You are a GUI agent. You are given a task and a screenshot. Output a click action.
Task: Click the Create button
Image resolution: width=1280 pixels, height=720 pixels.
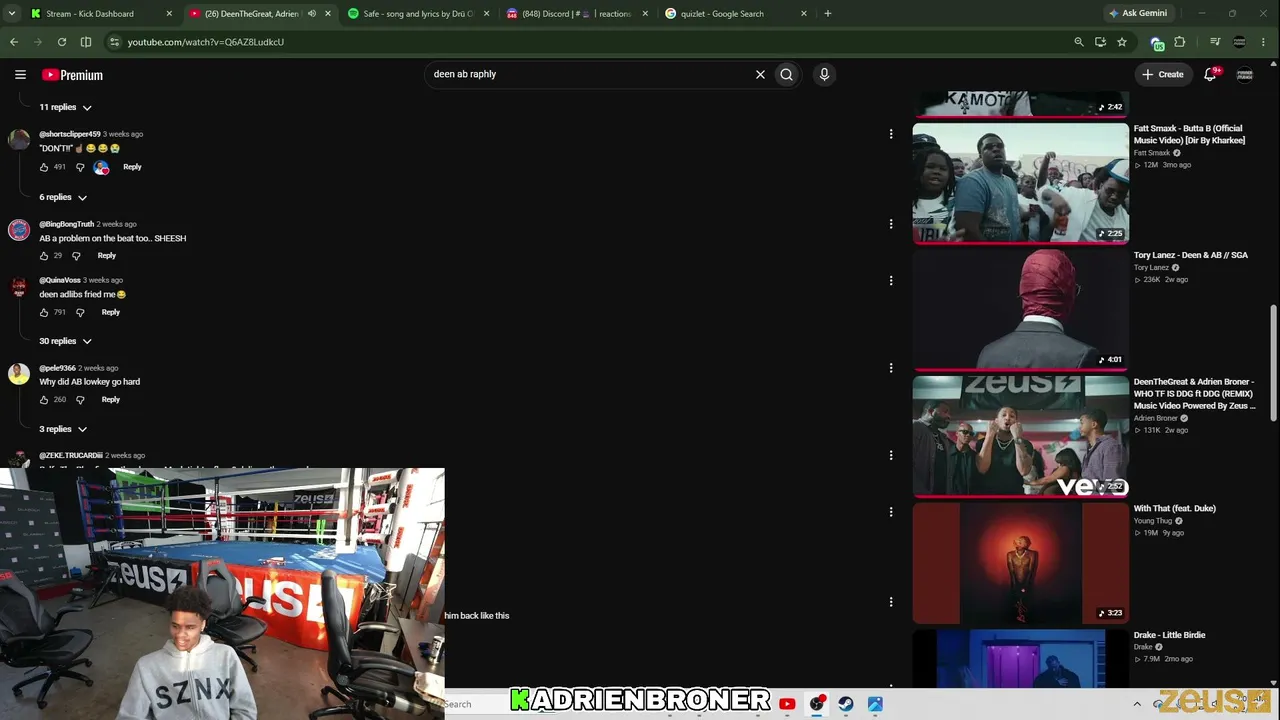tap(1163, 74)
